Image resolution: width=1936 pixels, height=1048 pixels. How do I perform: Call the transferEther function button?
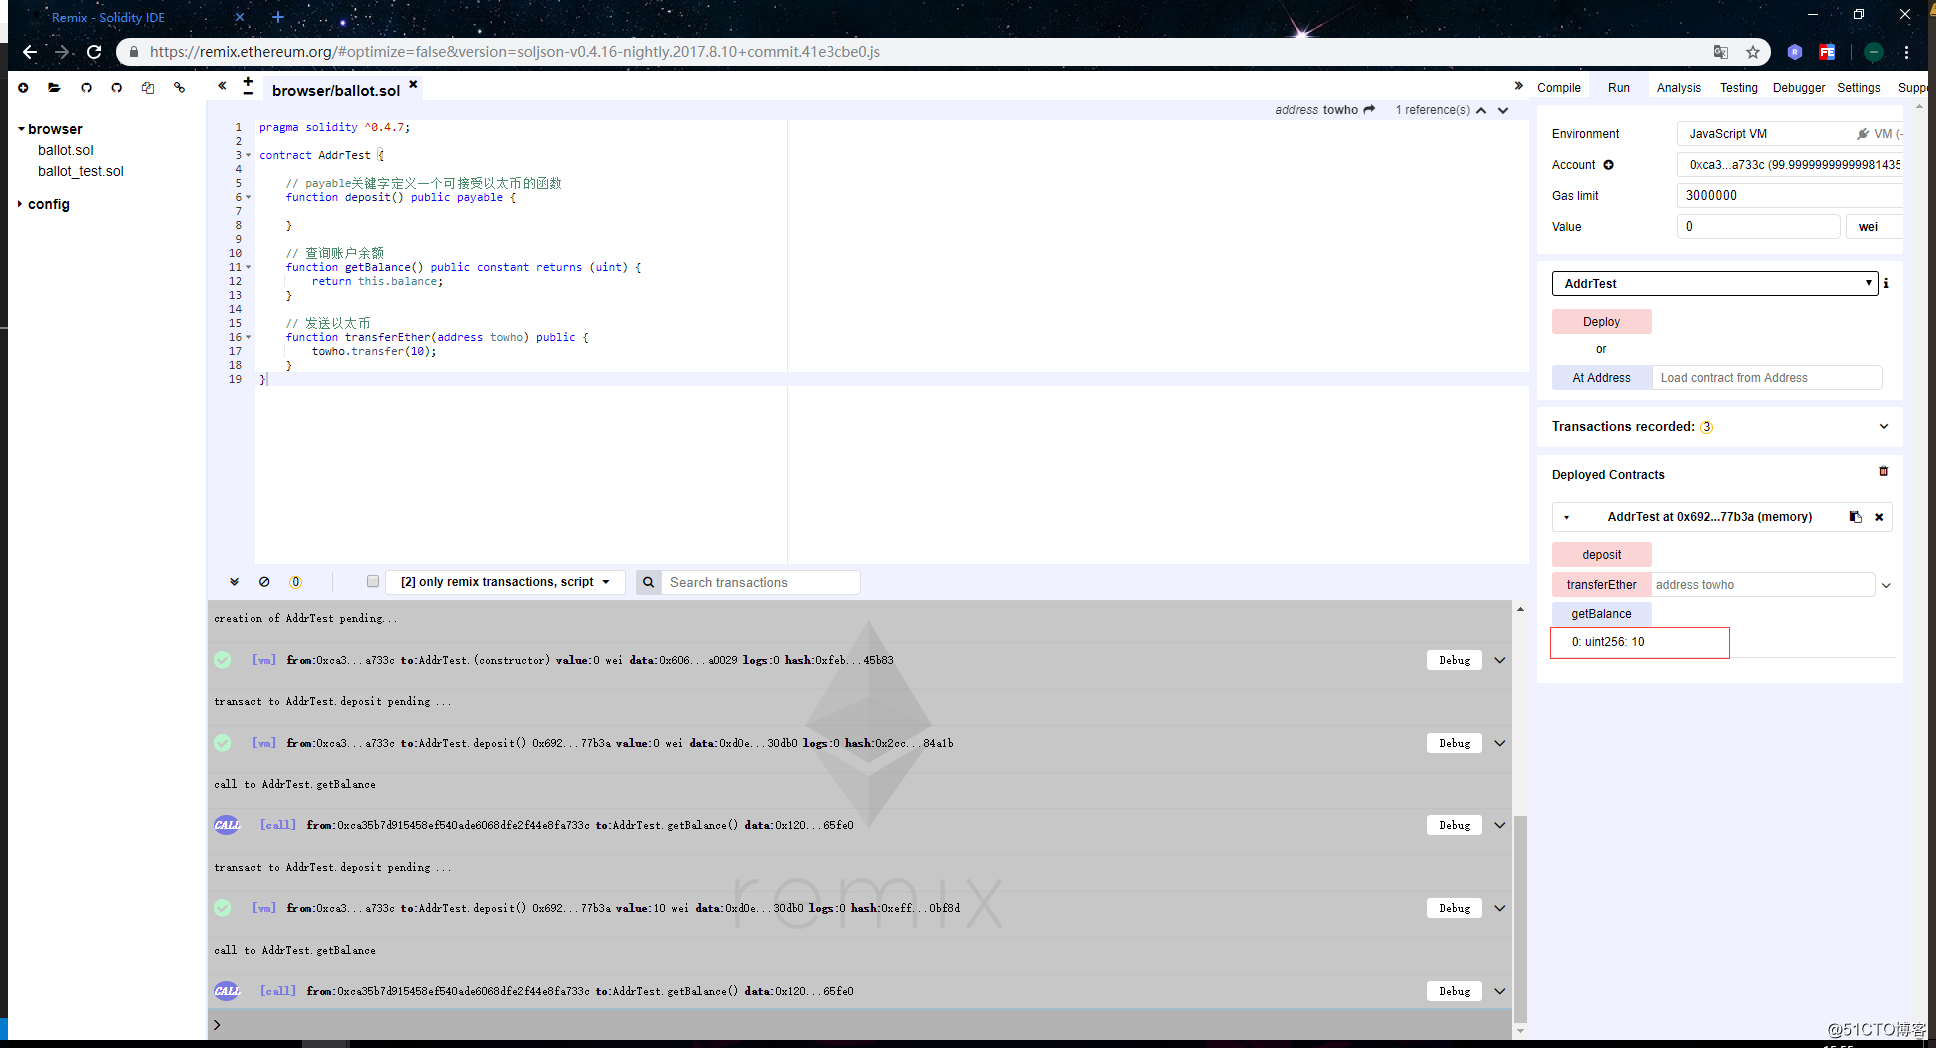click(1601, 585)
